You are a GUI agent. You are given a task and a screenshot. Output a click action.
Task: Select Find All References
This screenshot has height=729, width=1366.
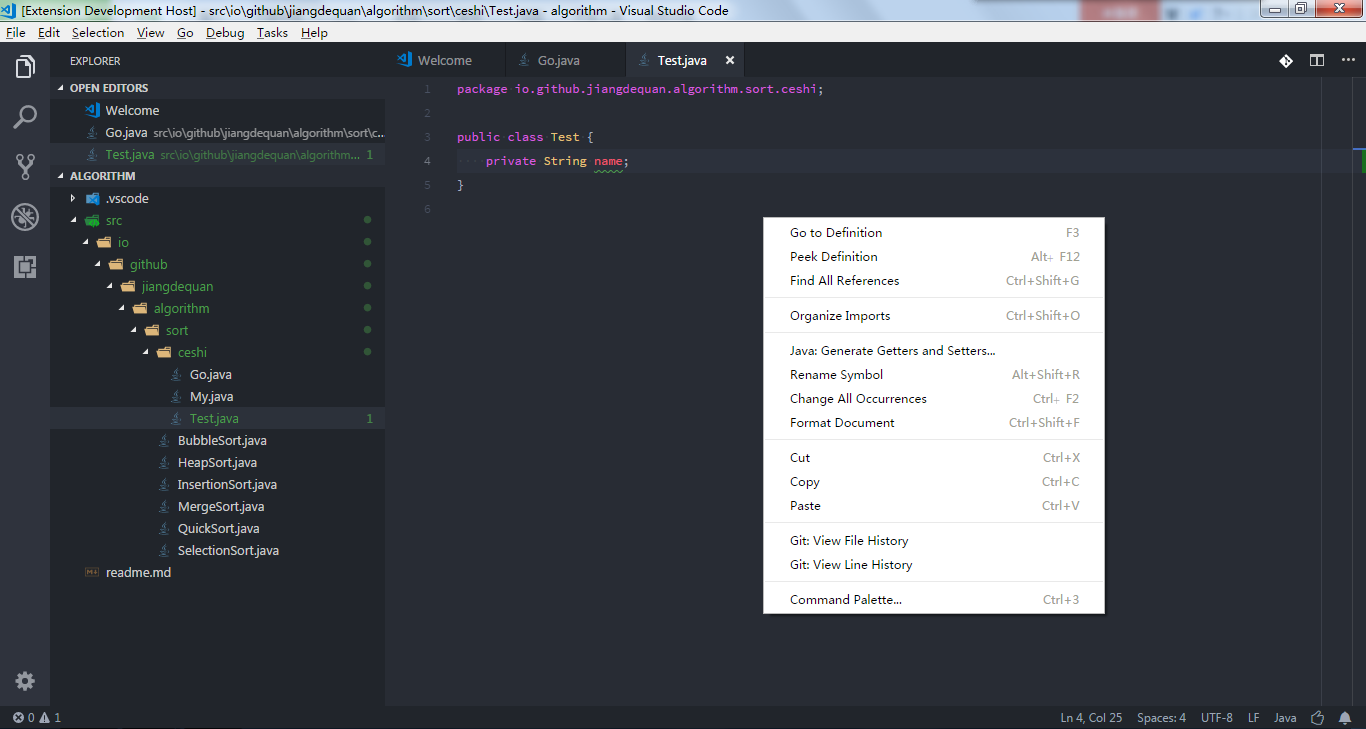point(934,281)
